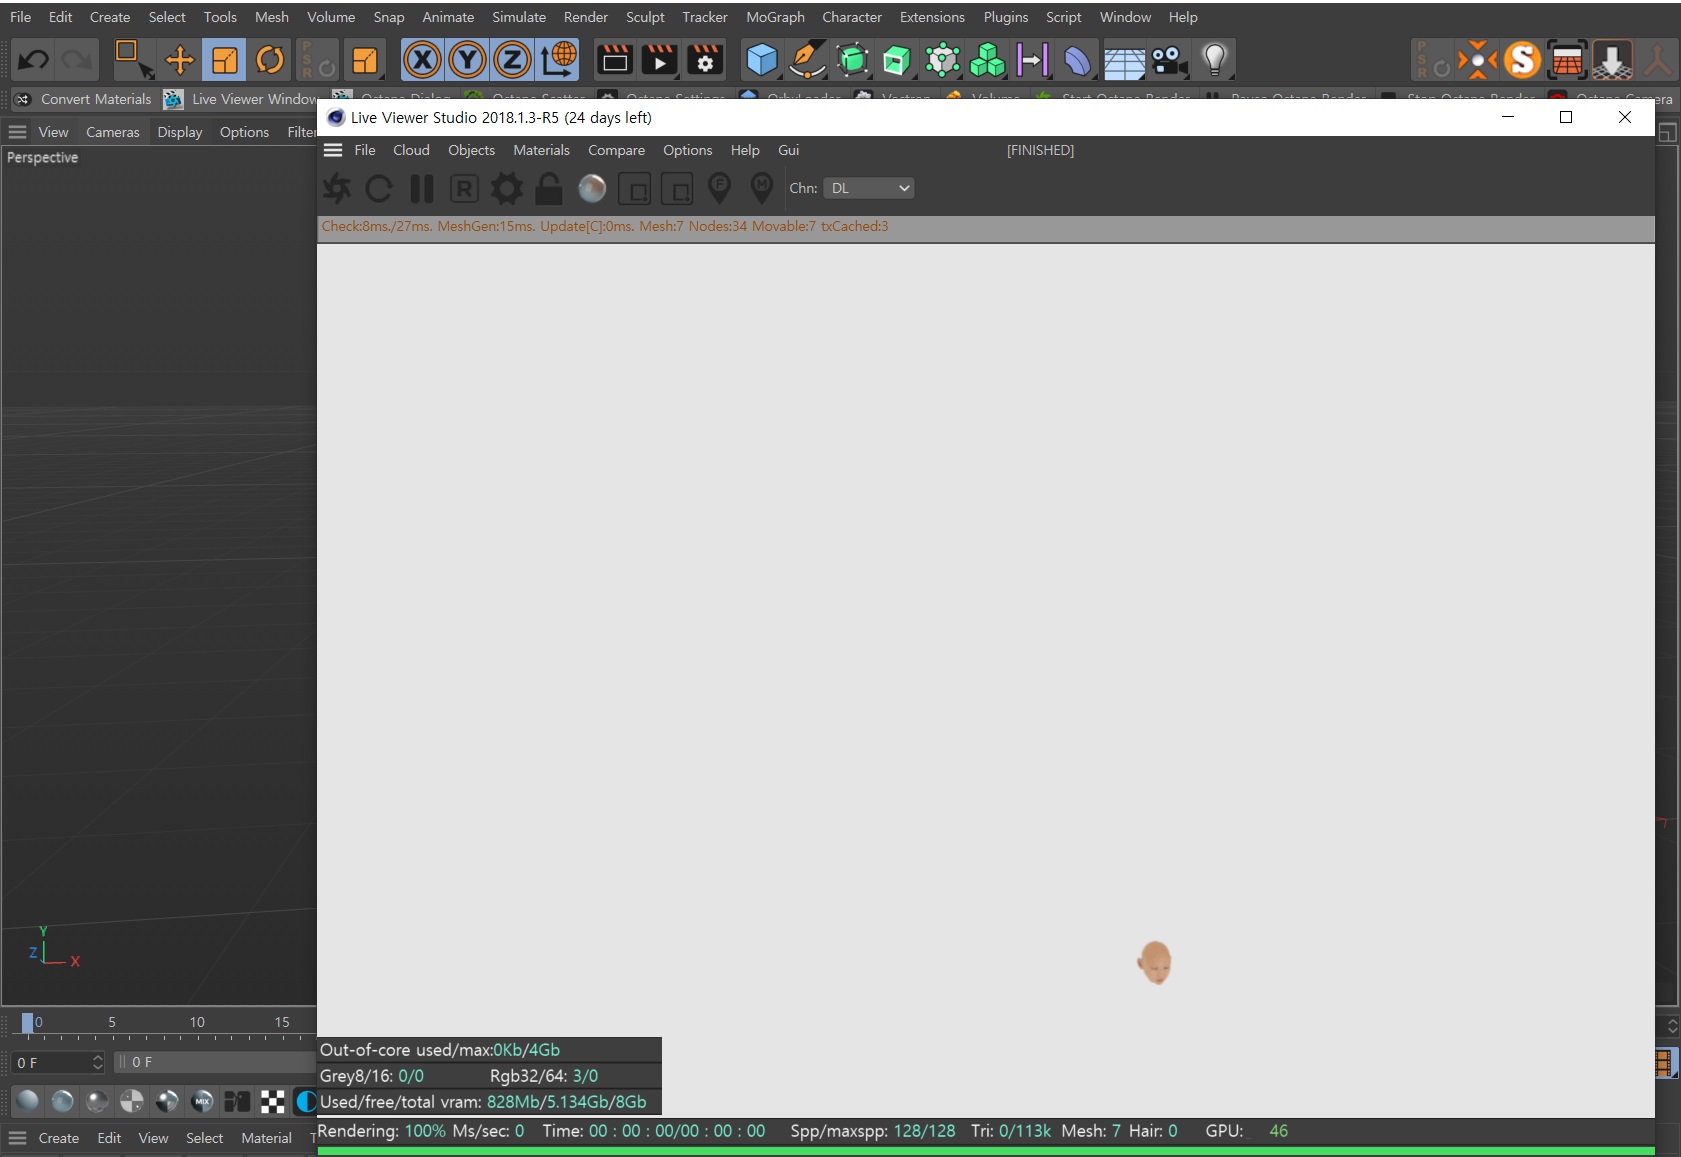Screen dimensions: 1681x1157
Task: Toggle Z axis lock
Action: pyautogui.click(x=512, y=60)
